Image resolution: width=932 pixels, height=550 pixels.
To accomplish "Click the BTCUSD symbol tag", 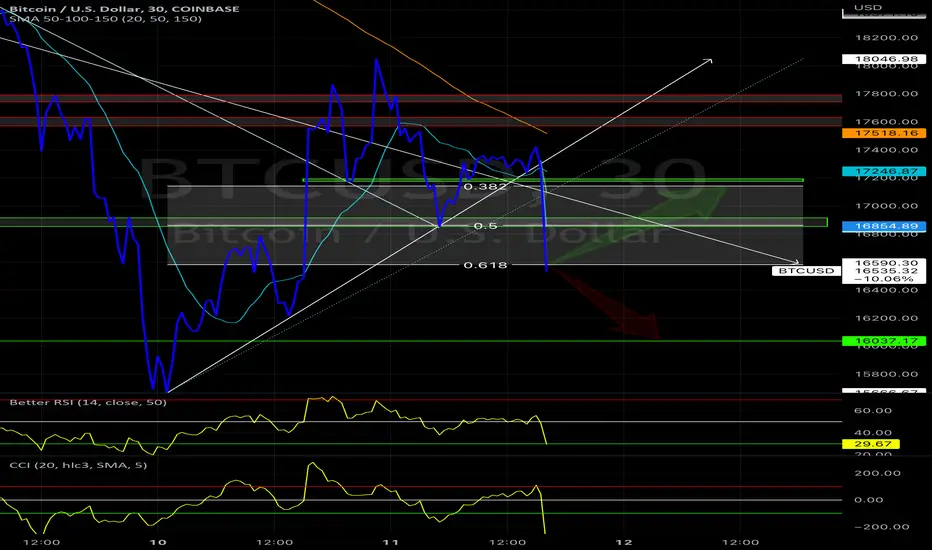I will tap(806, 271).
